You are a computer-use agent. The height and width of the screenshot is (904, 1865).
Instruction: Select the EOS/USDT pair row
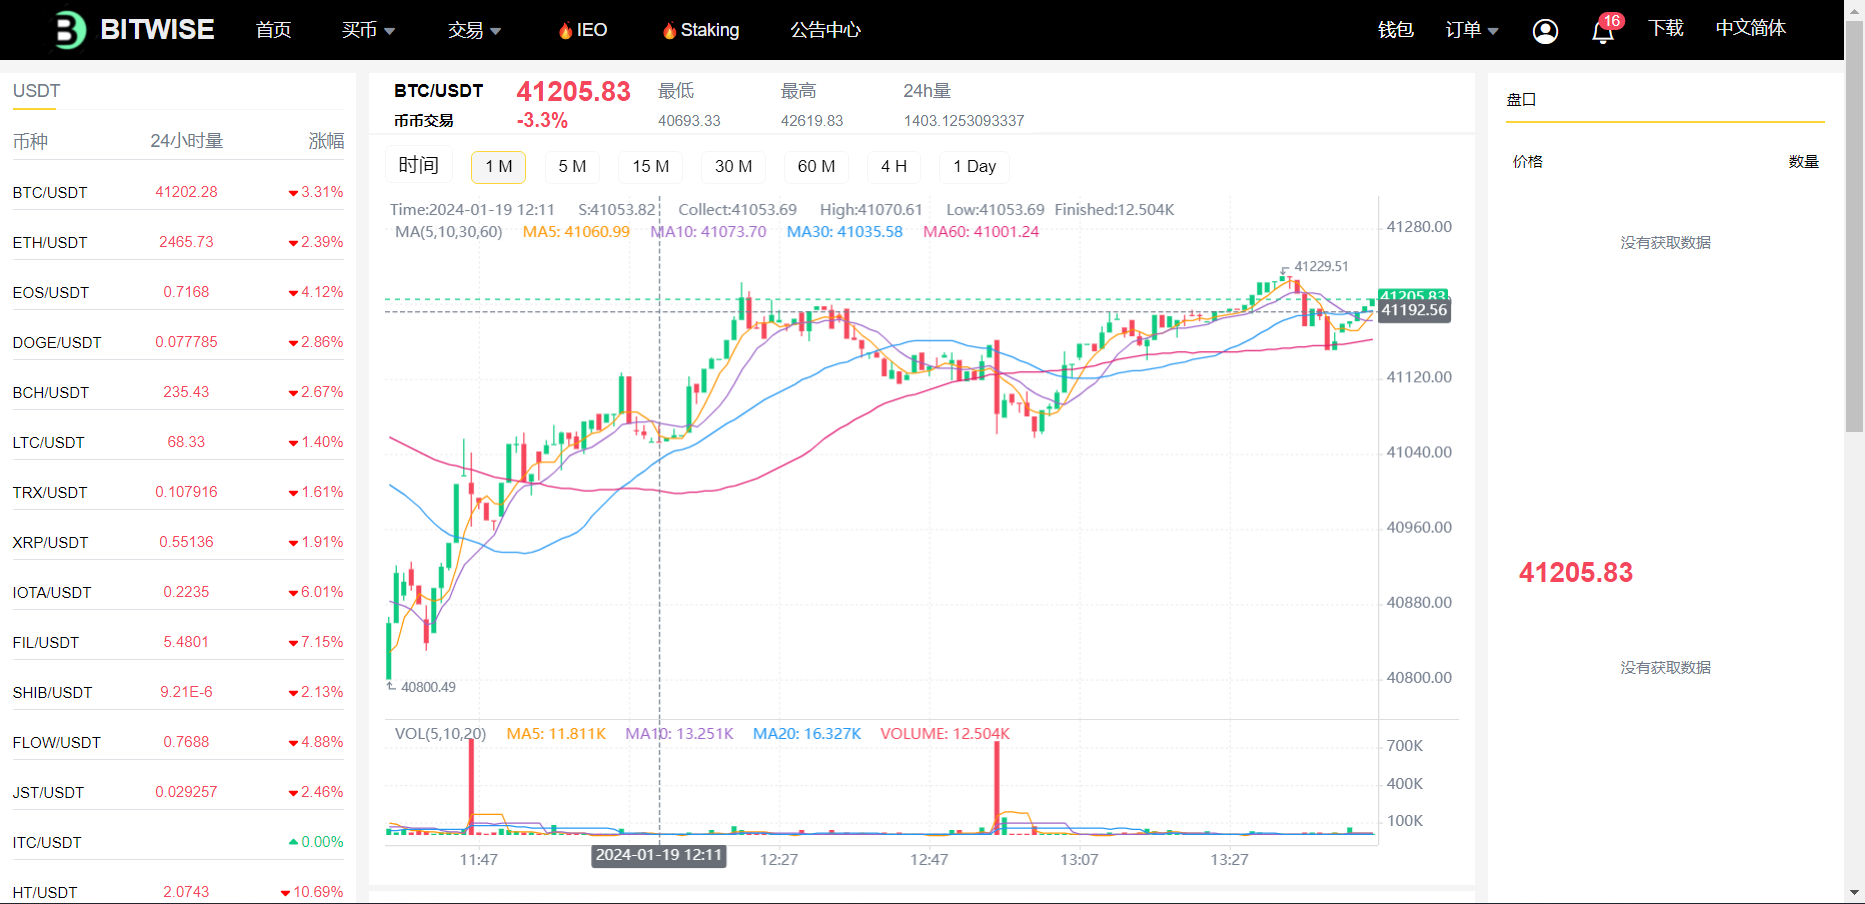click(178, 292)
